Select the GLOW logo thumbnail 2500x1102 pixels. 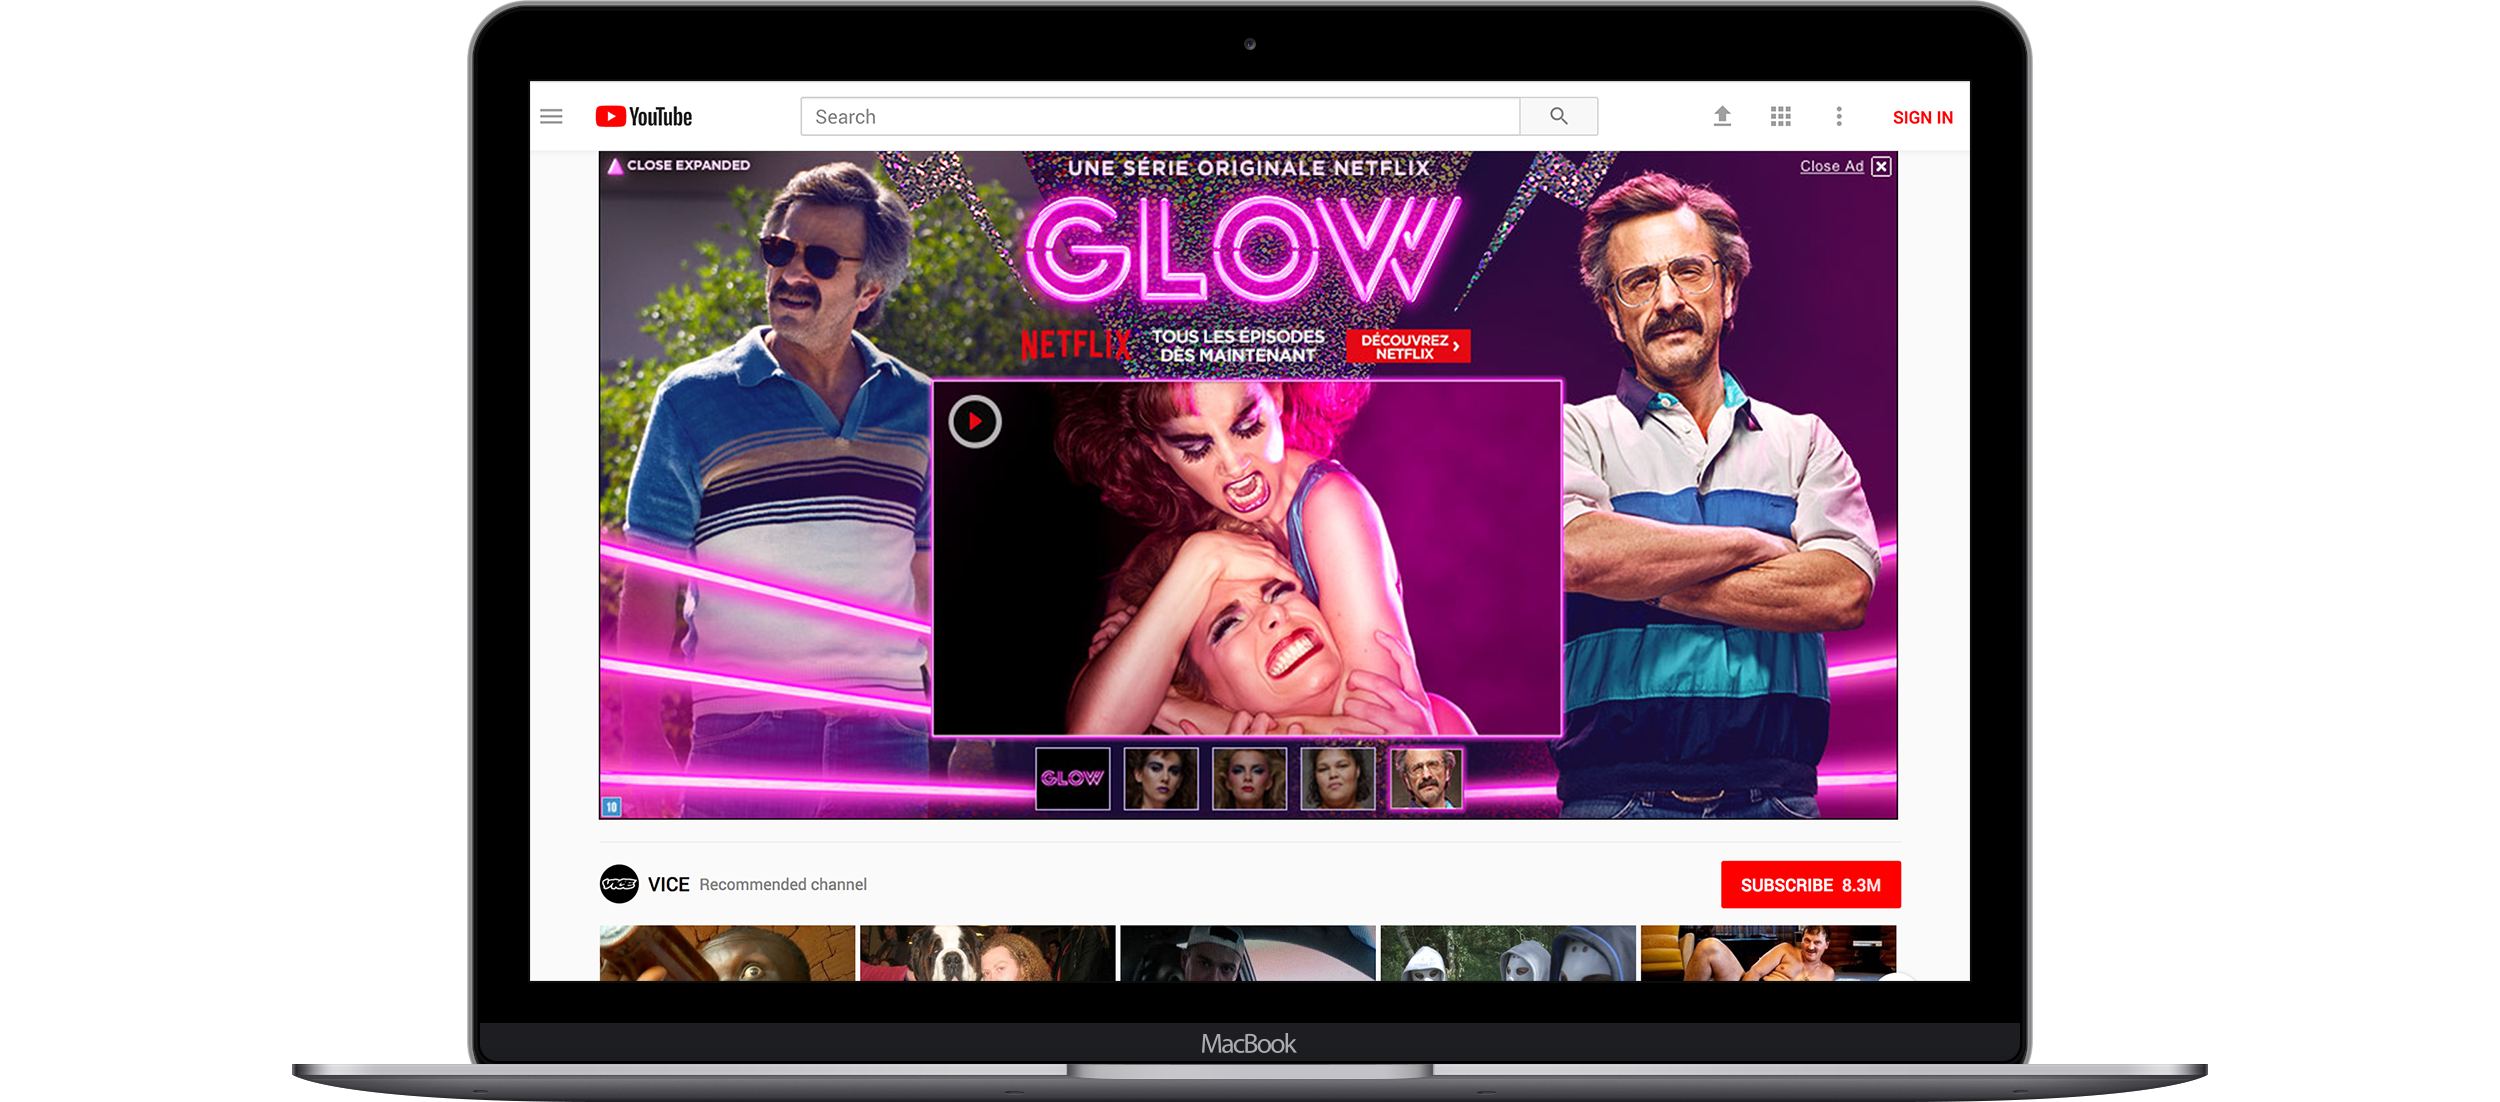tap(1073, 778)
